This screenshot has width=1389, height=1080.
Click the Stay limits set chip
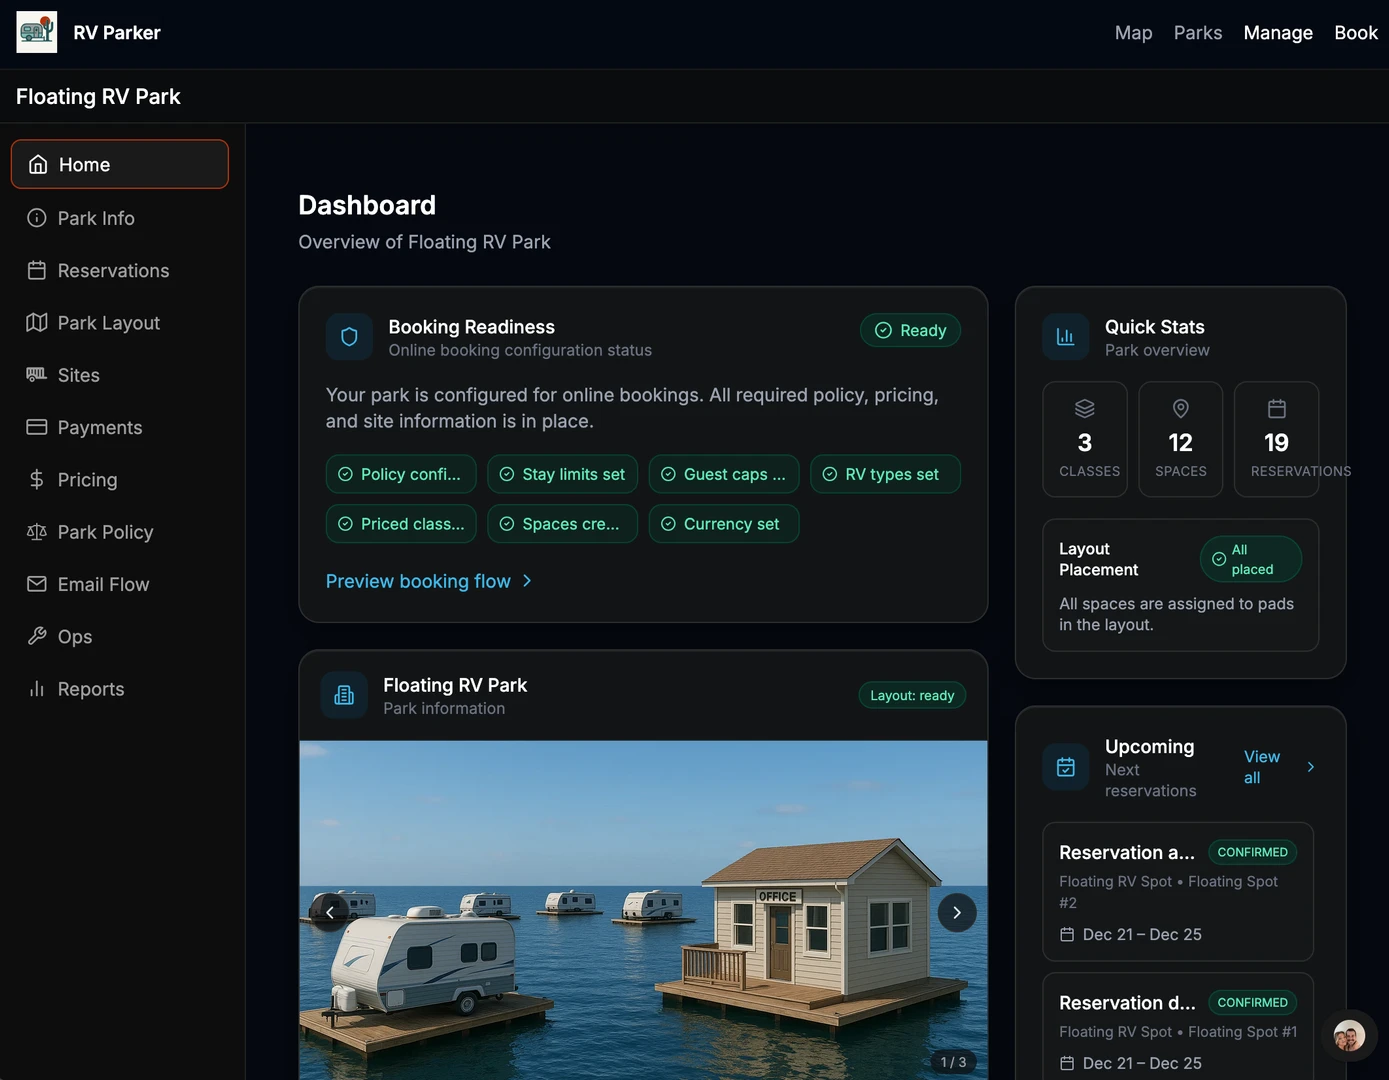(x=562, y=474)
